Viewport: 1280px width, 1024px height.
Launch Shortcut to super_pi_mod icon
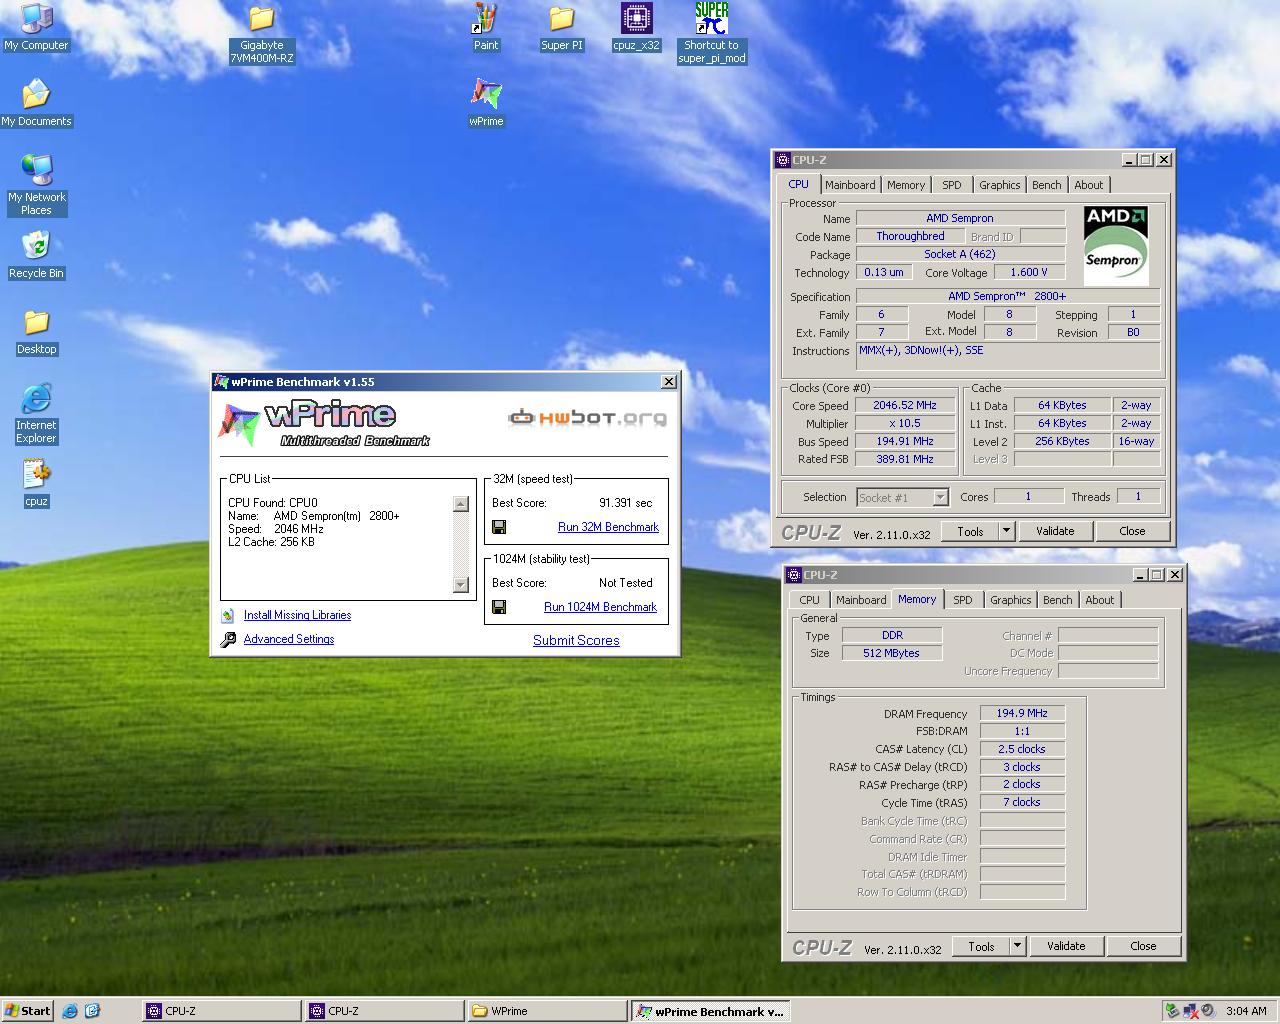tap(712, 33)
